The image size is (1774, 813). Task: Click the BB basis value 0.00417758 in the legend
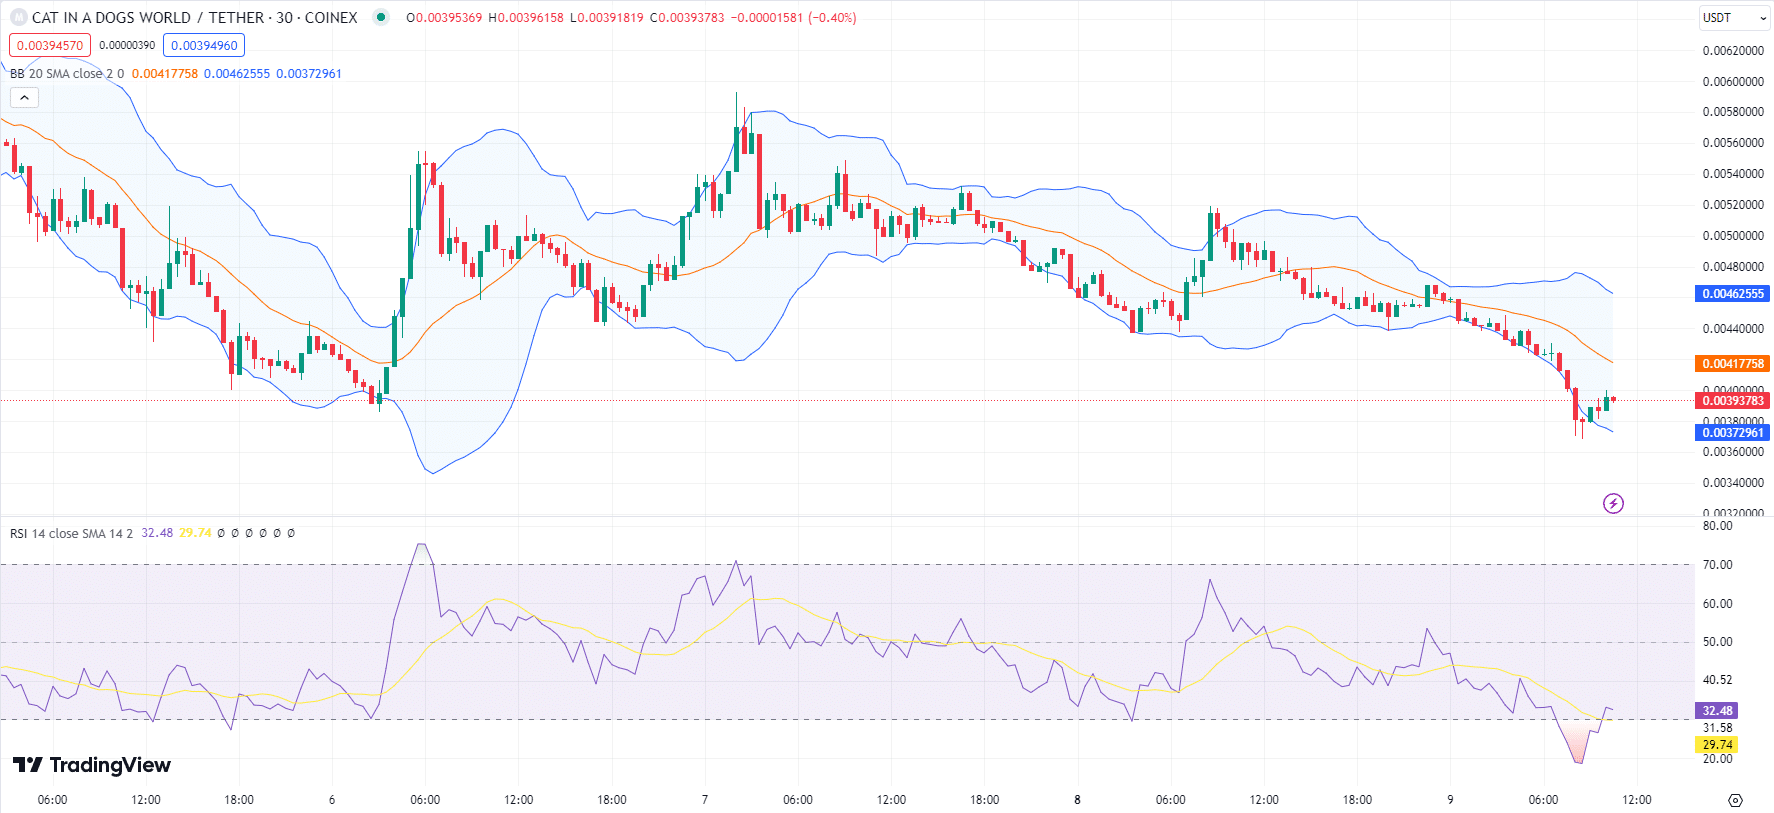tap(165, 74)
